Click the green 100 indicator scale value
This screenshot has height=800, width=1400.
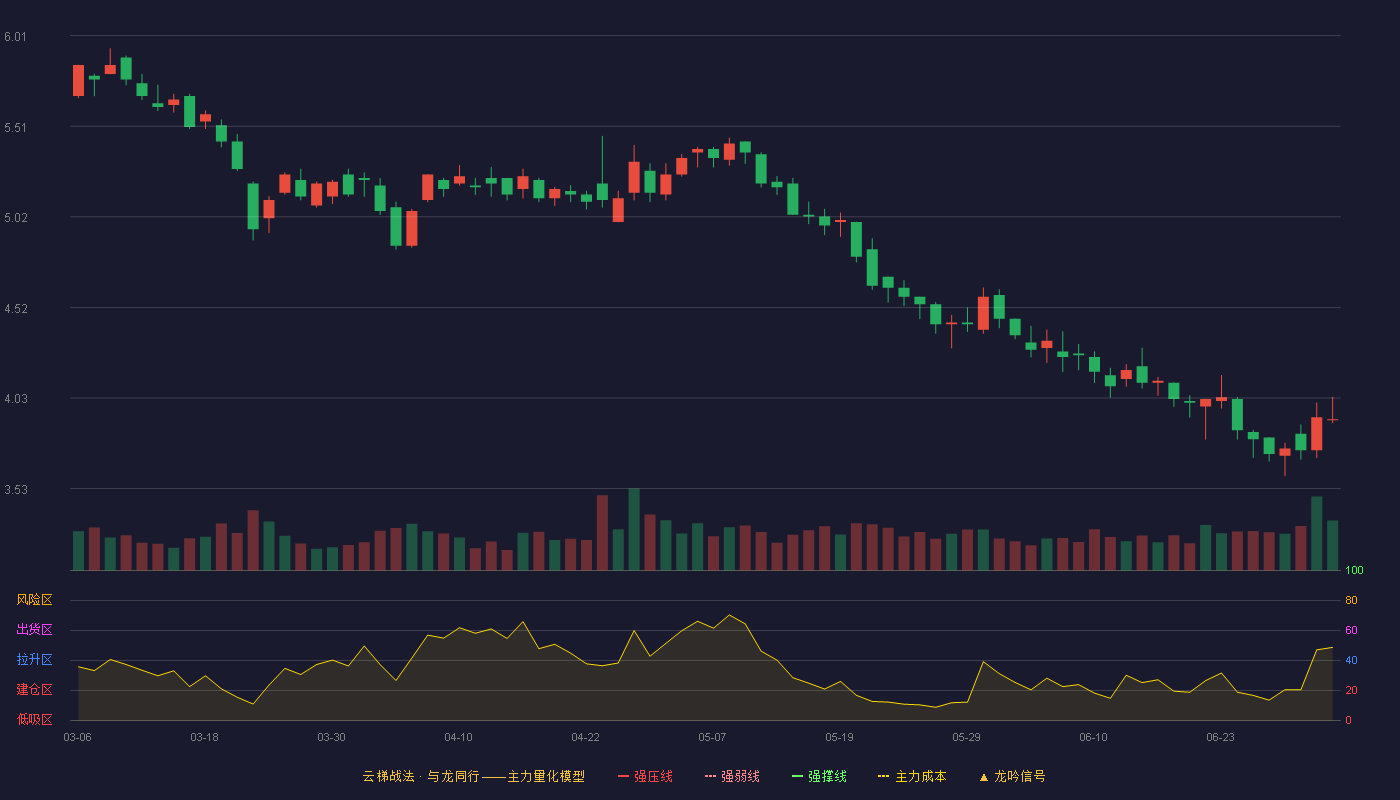tap(1354, 571)
